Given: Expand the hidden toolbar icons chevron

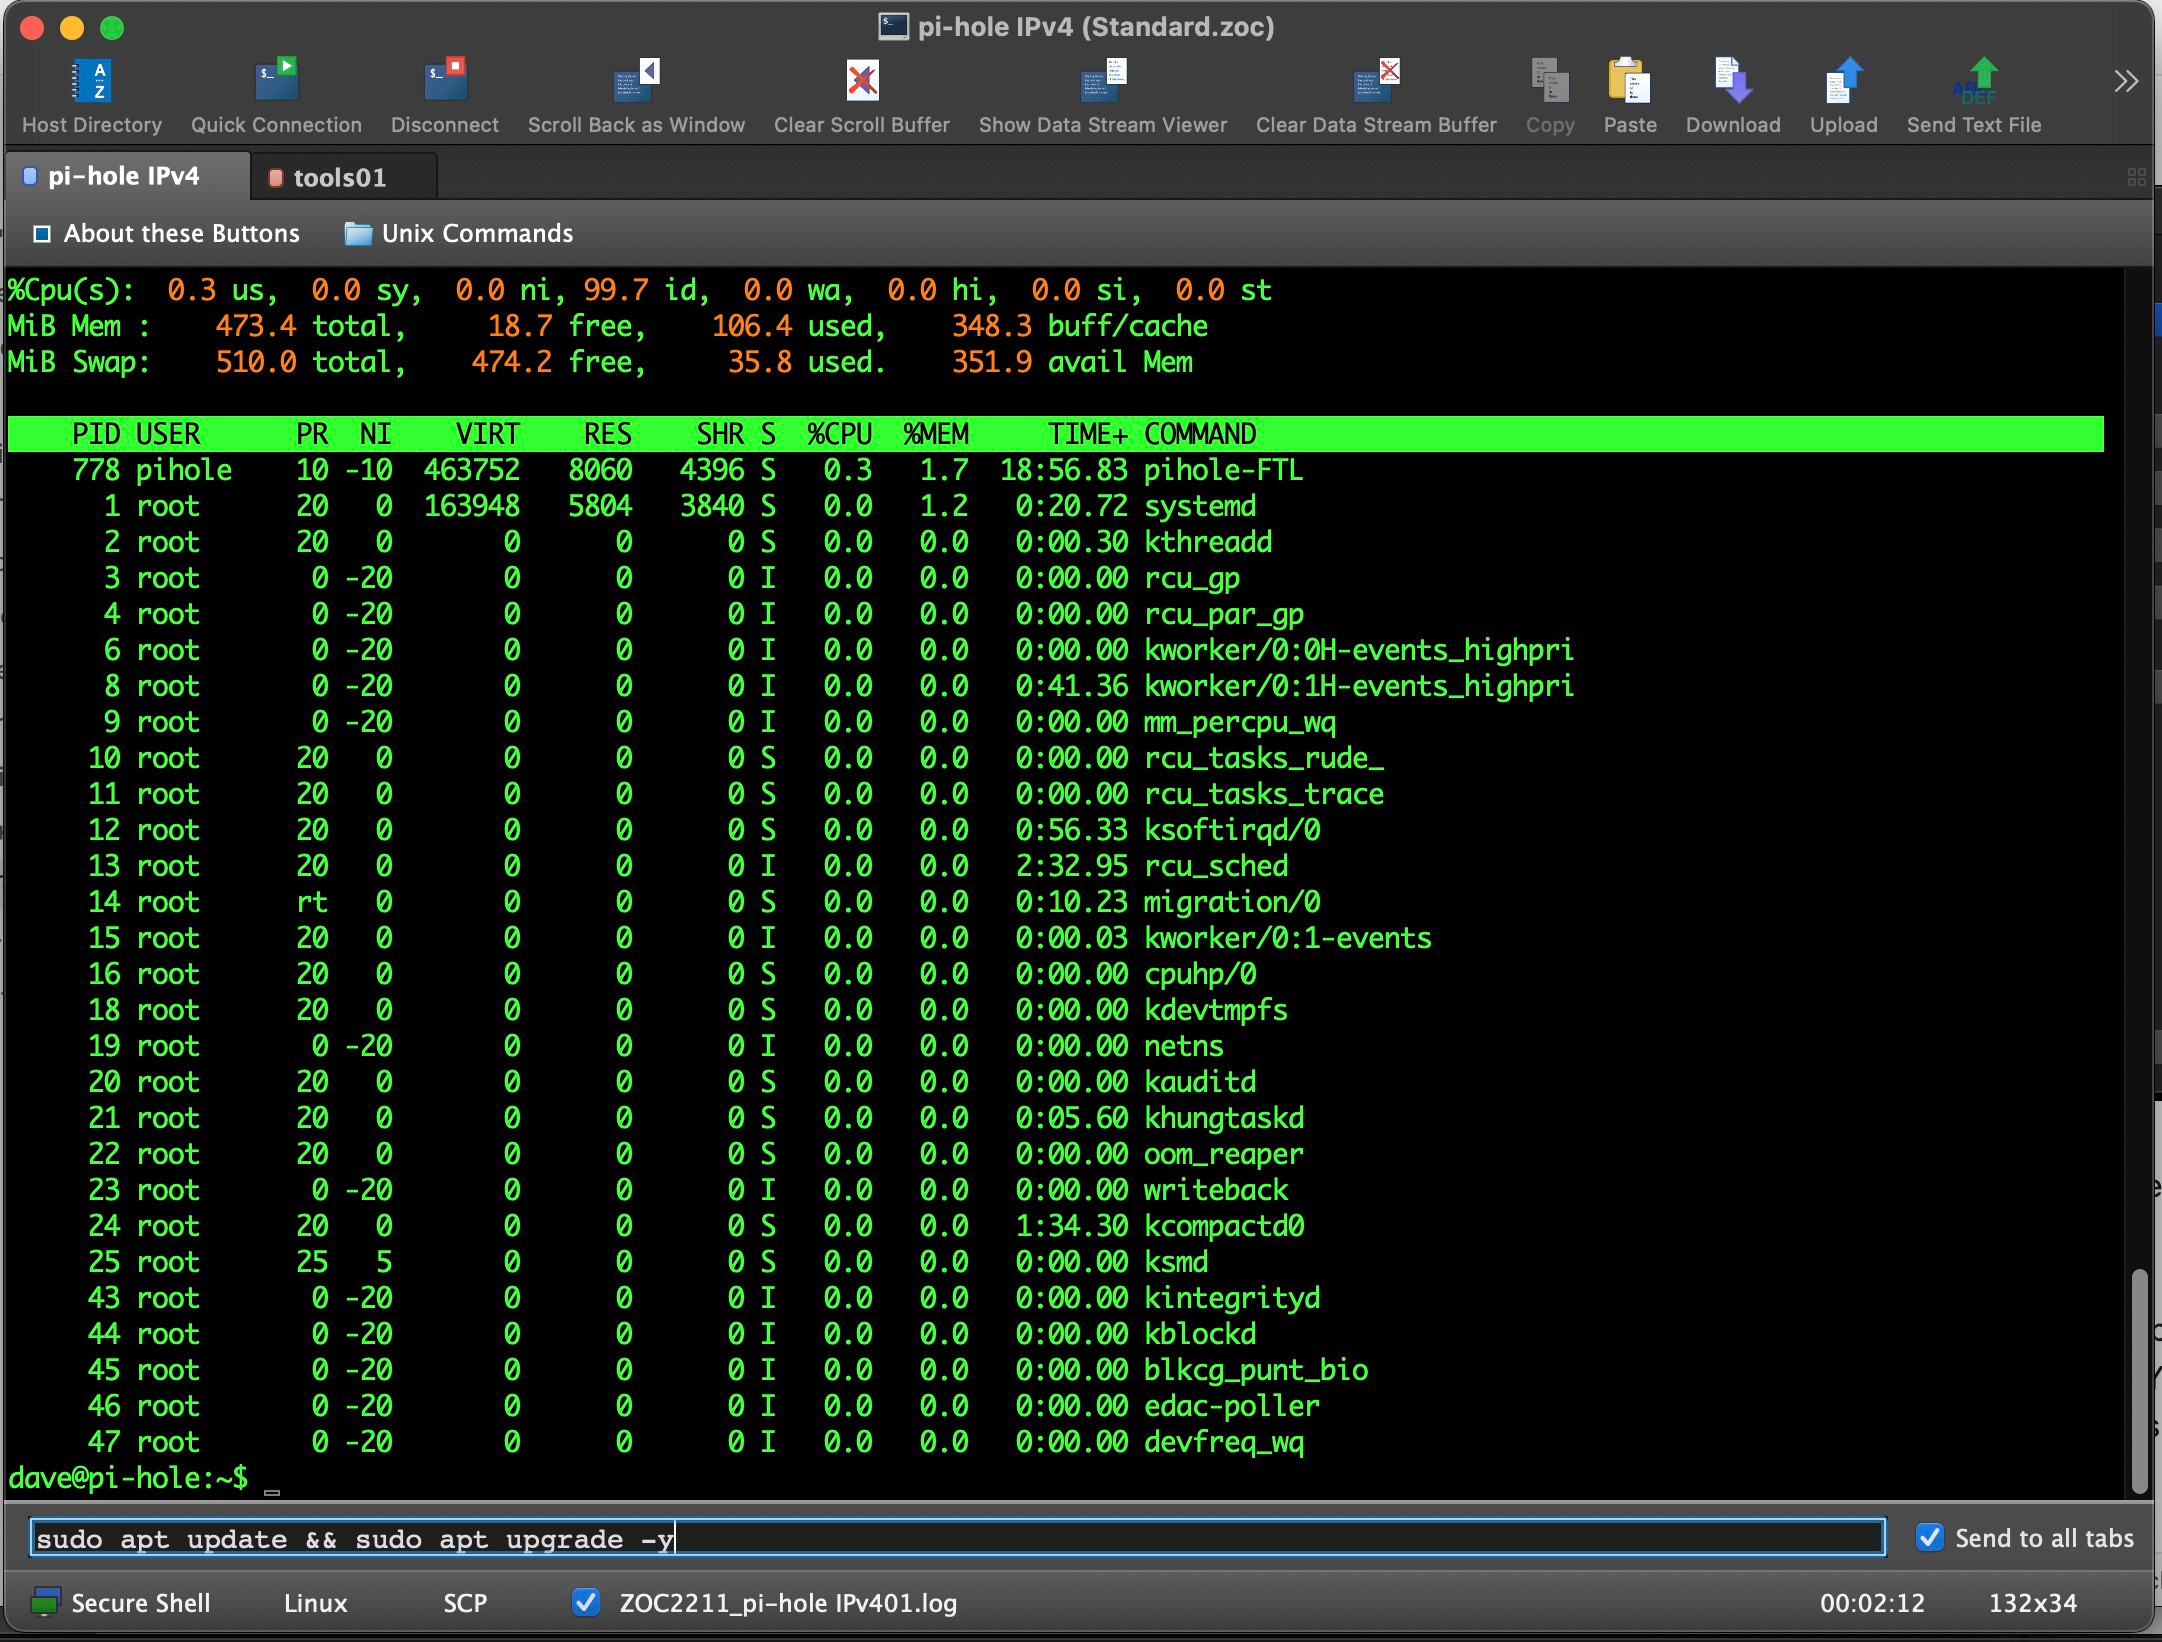Looking at the screenshot, I should click(2125, 80).
